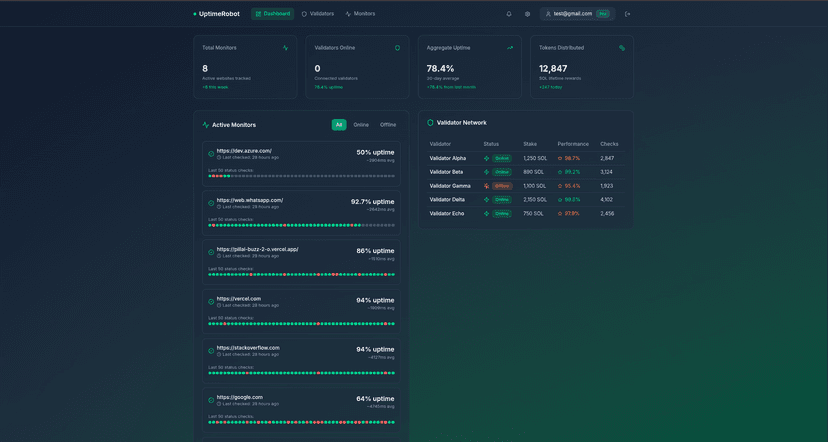
Task: Click the logout arrow icon
Action: [627, 14]
